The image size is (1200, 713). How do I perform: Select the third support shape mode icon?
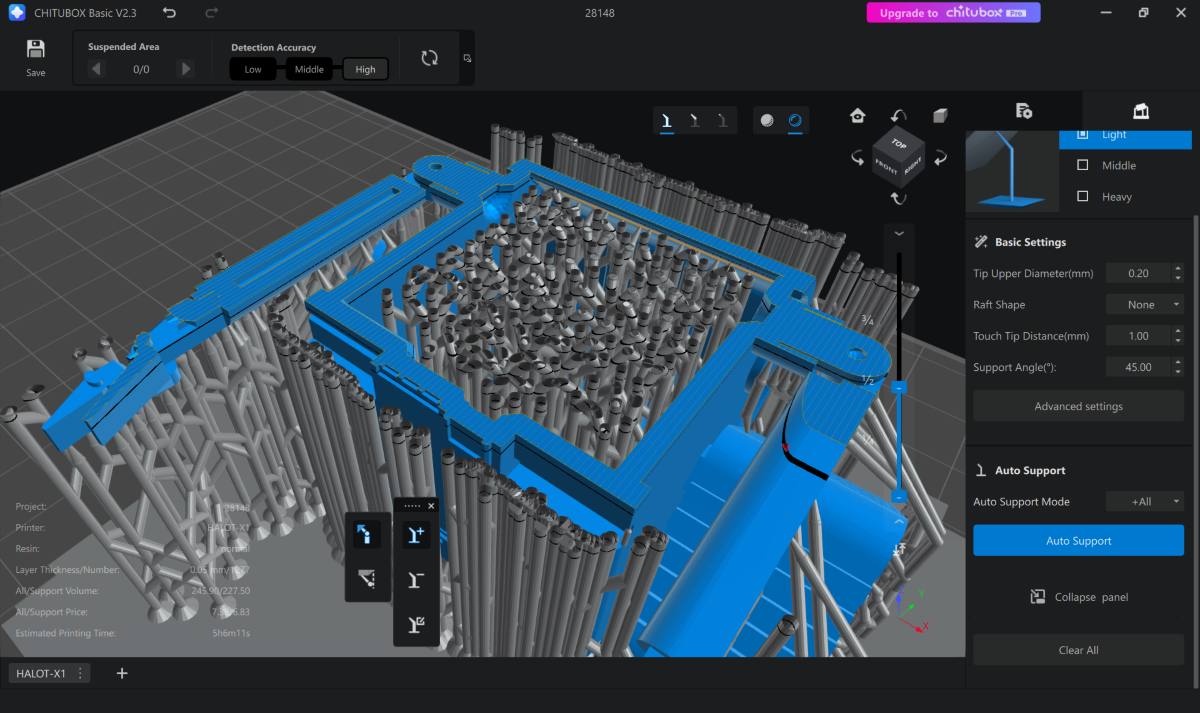point(722,120)
